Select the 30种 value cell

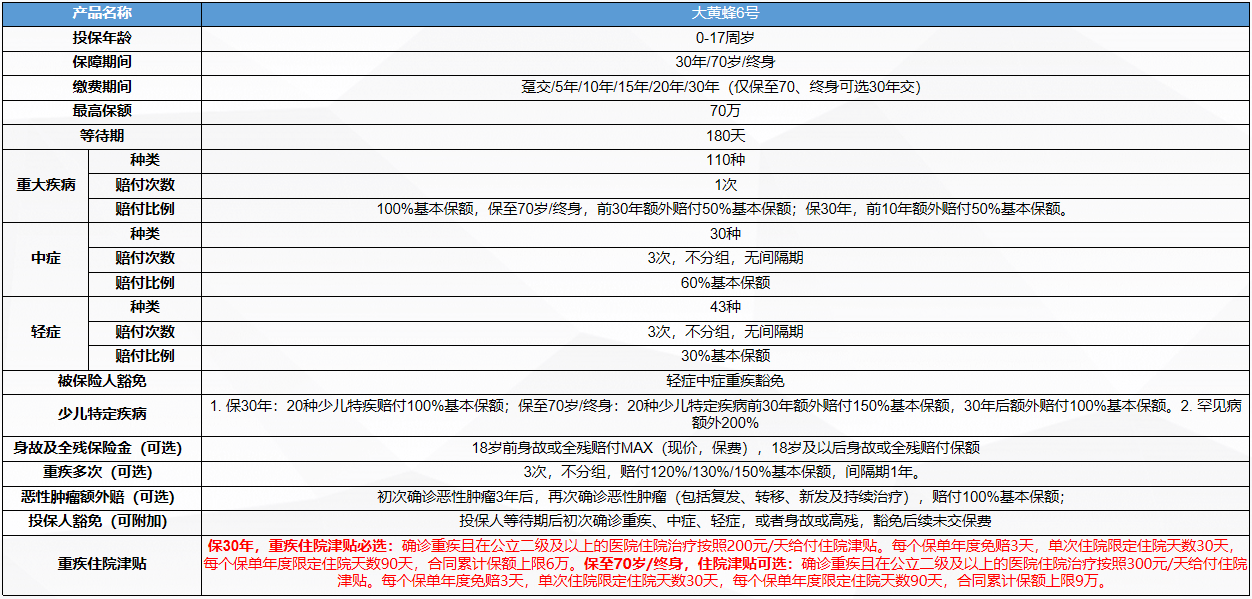pos(725,234)
